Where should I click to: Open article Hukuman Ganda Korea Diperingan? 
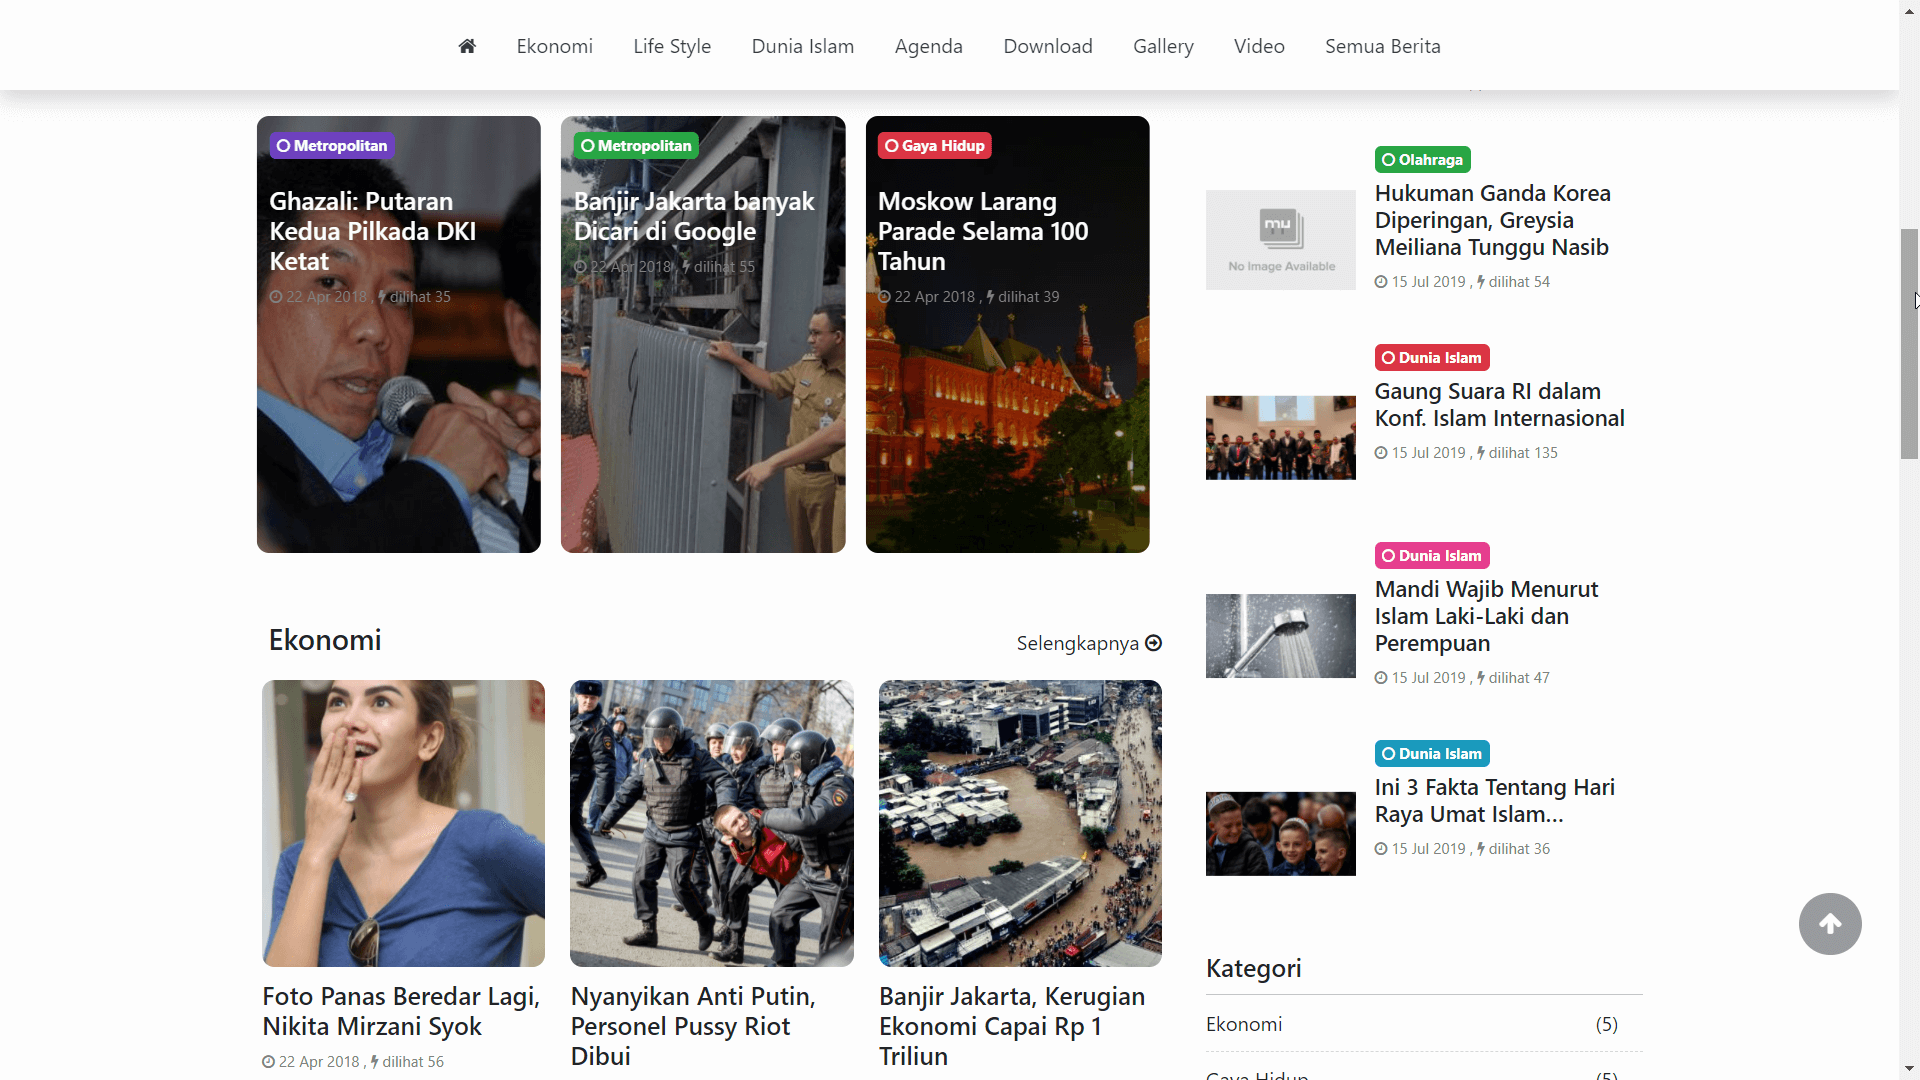click(1492, 220)
